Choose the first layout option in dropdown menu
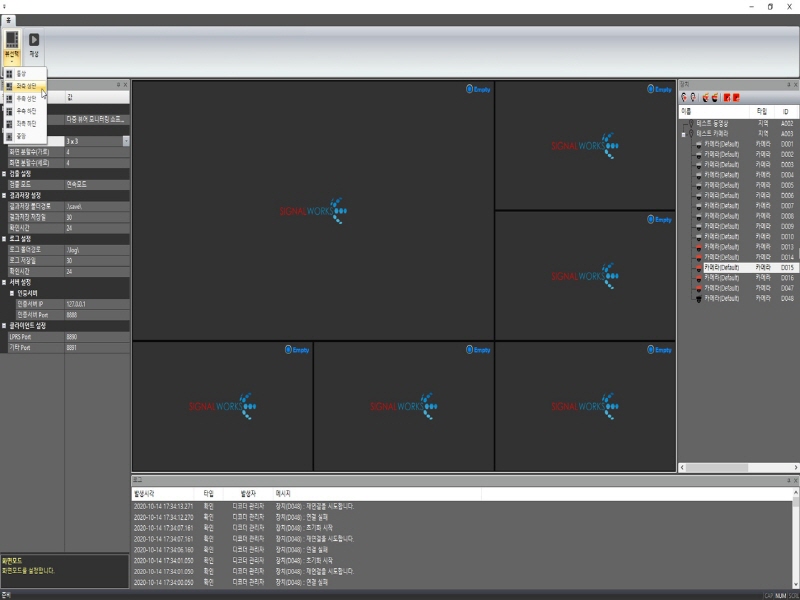The width and height of the screenshot is (800, 600). click(x=24, y=74)
